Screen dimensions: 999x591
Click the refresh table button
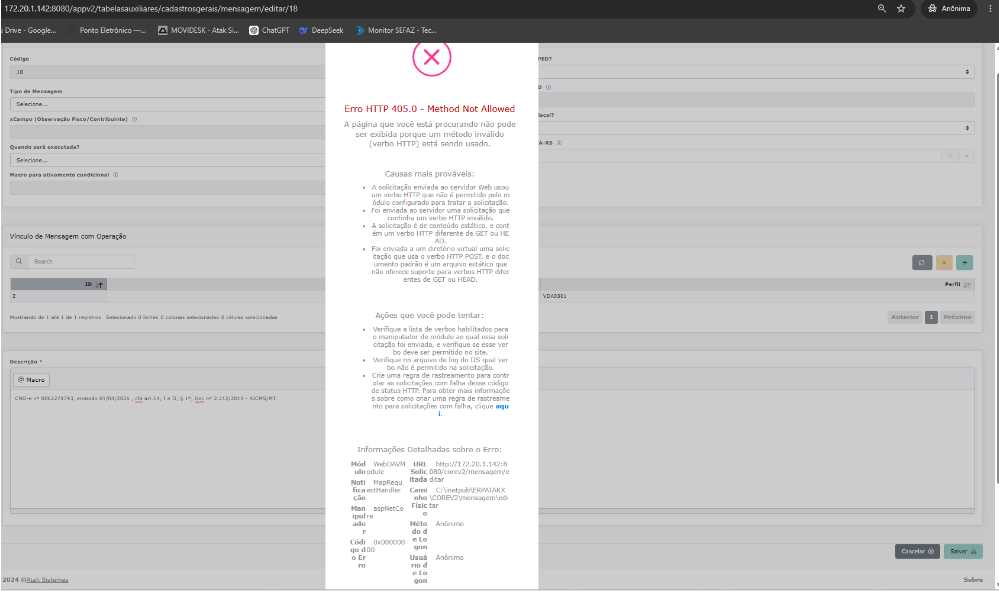point(922,262)
